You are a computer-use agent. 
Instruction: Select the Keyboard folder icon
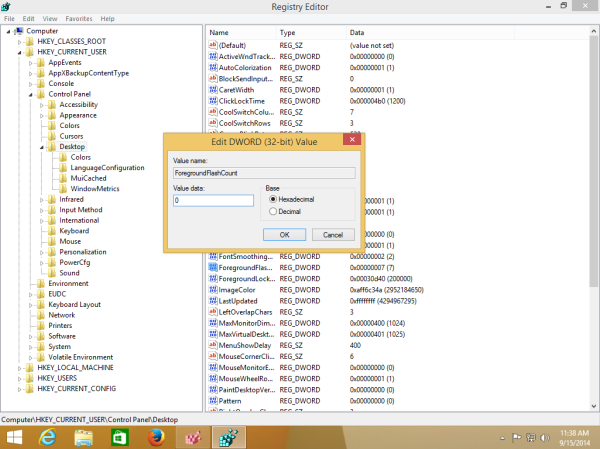[x=52, y=231]
